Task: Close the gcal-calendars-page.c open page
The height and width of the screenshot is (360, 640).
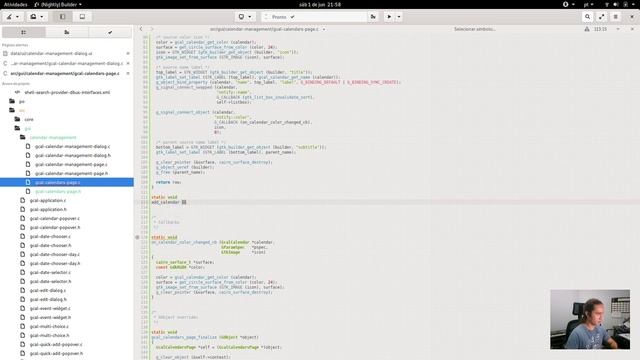Action: coord(128,73)
